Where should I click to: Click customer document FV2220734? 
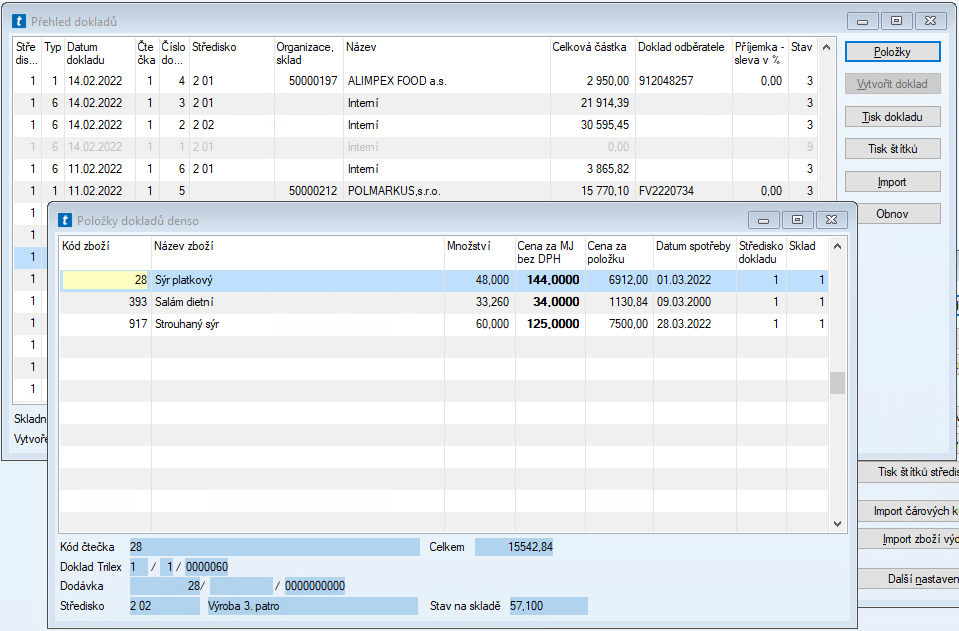[666, 191]
